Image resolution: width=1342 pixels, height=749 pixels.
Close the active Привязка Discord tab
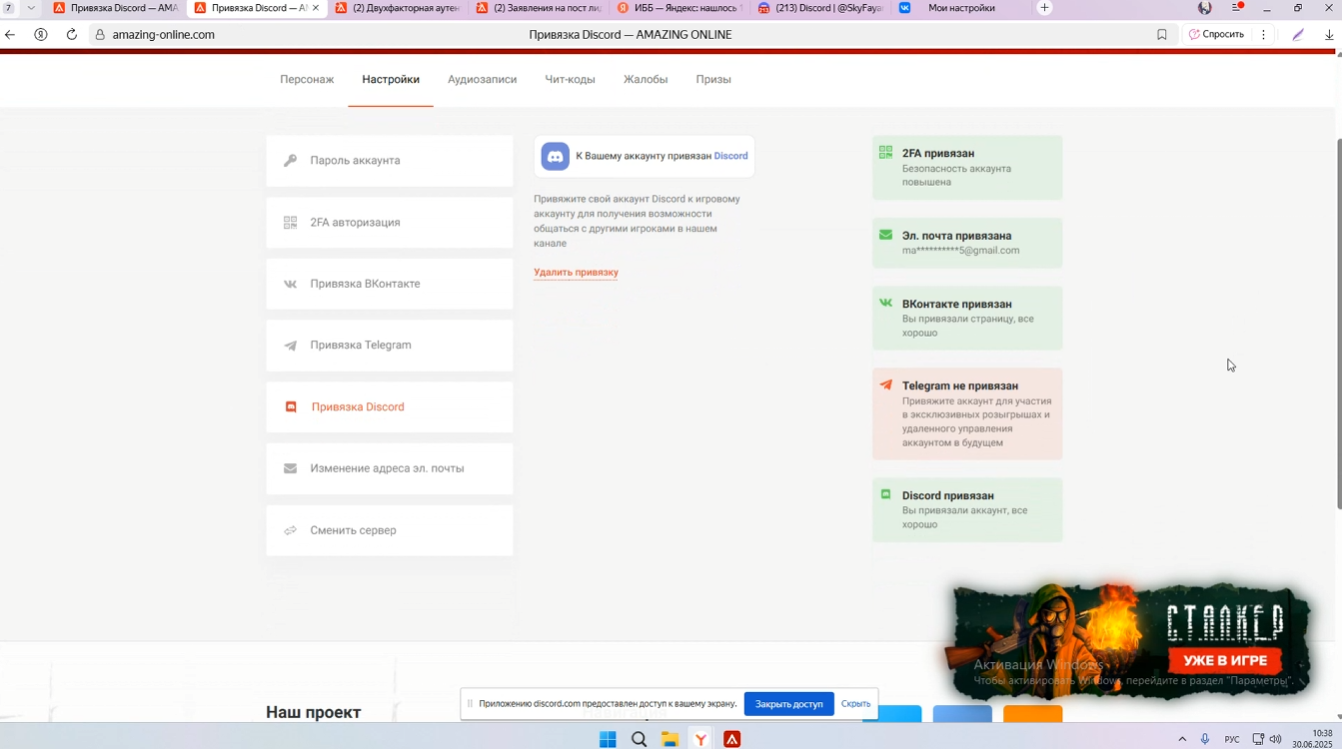pyautogui.click(x=315, y=8)
